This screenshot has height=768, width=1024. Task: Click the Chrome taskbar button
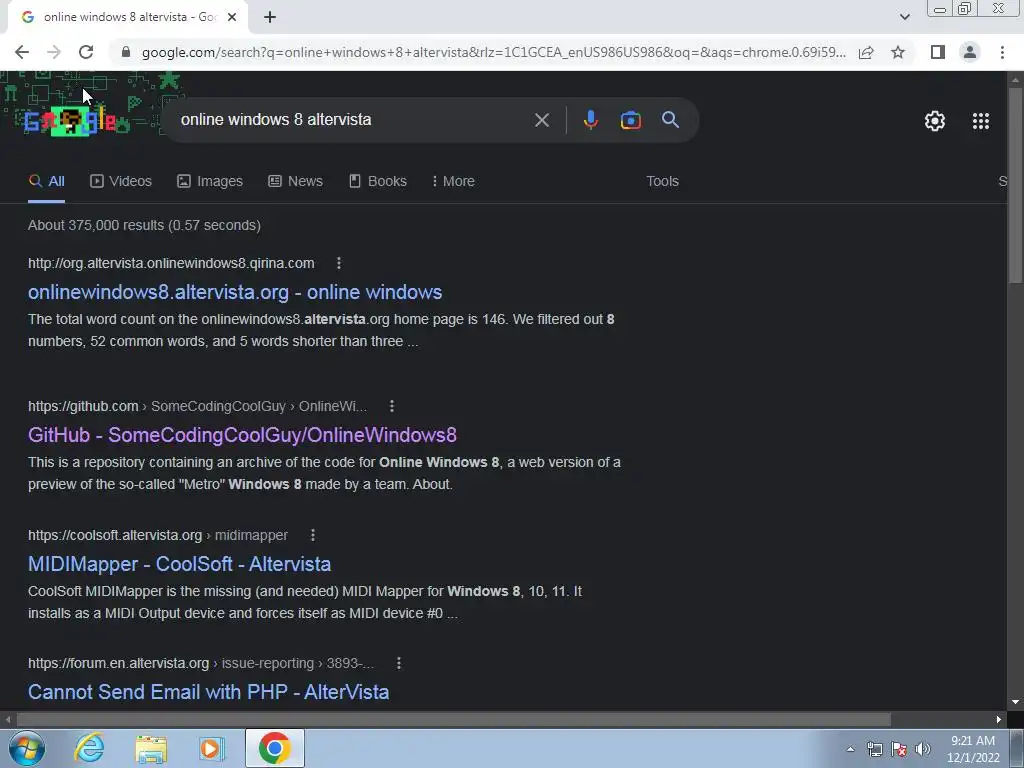[x=274, y=748]
